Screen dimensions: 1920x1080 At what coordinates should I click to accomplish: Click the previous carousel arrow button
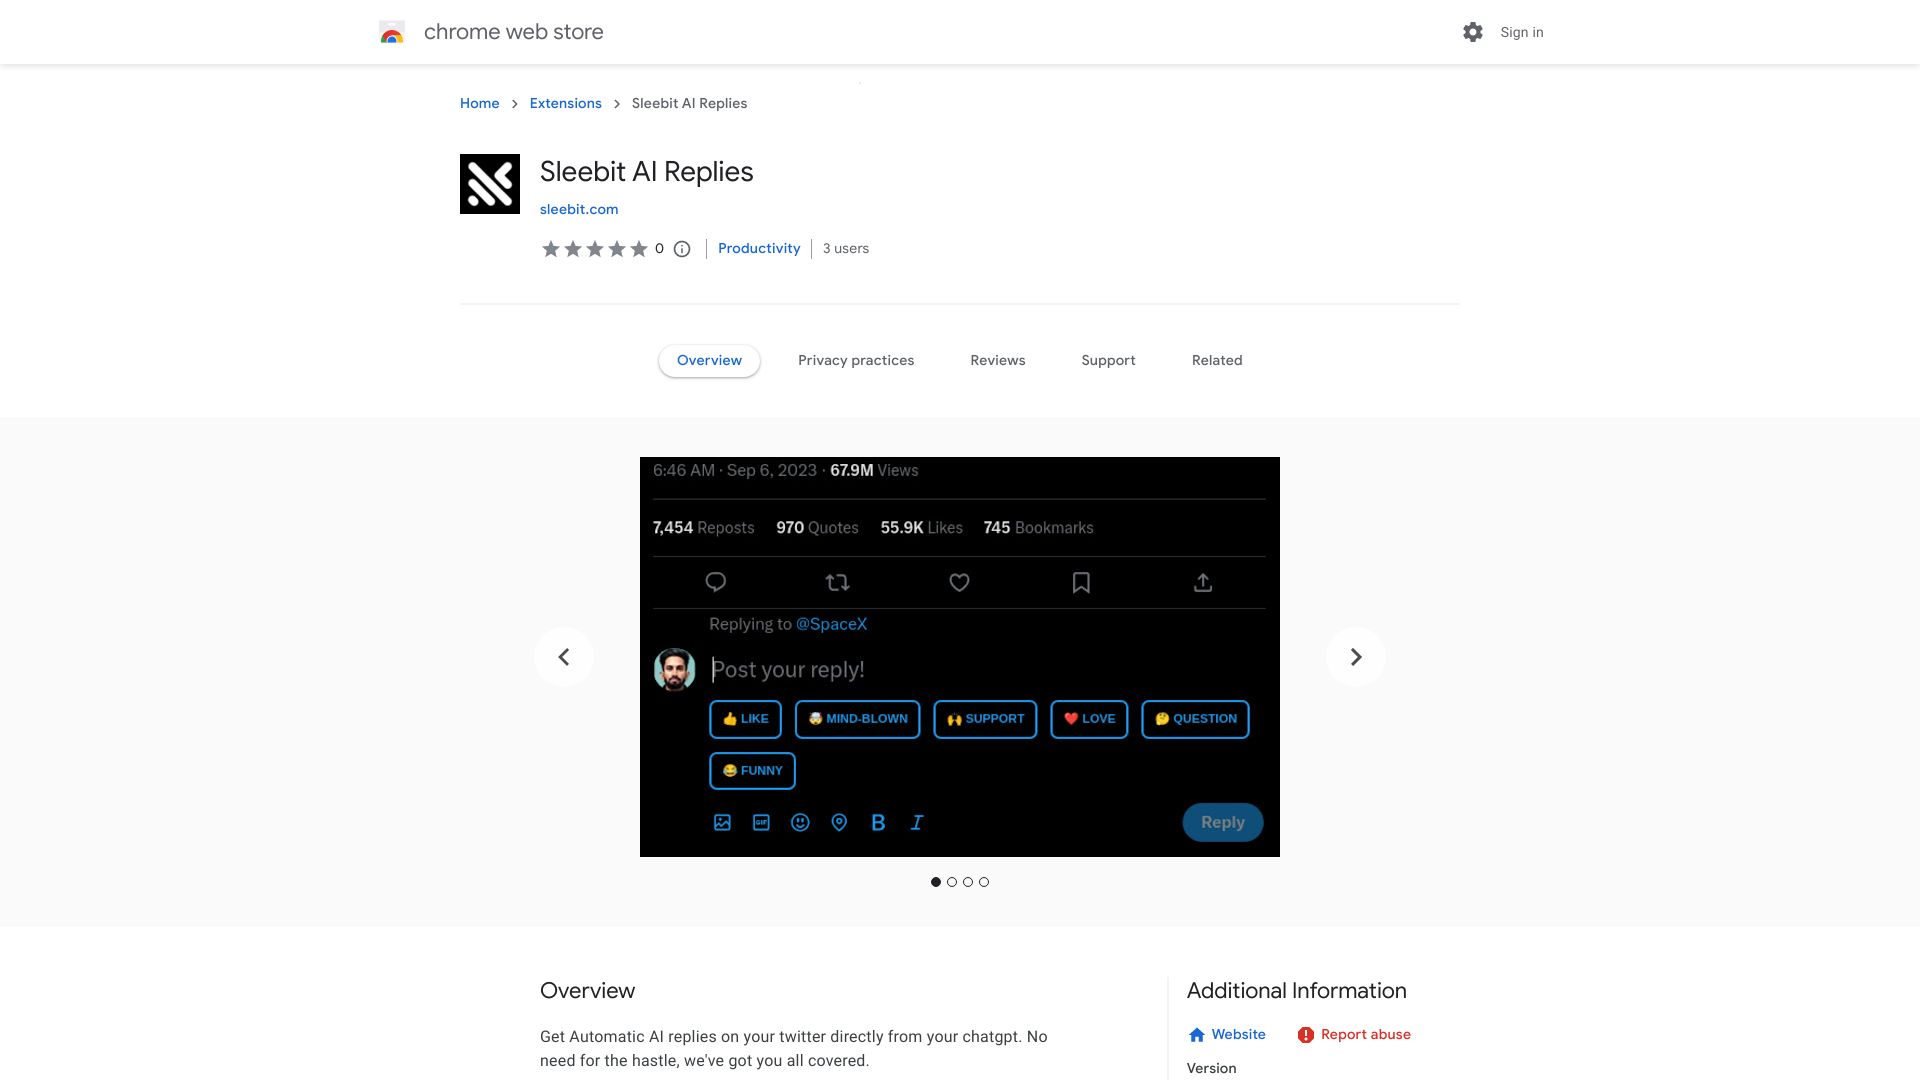coord(564,657)
